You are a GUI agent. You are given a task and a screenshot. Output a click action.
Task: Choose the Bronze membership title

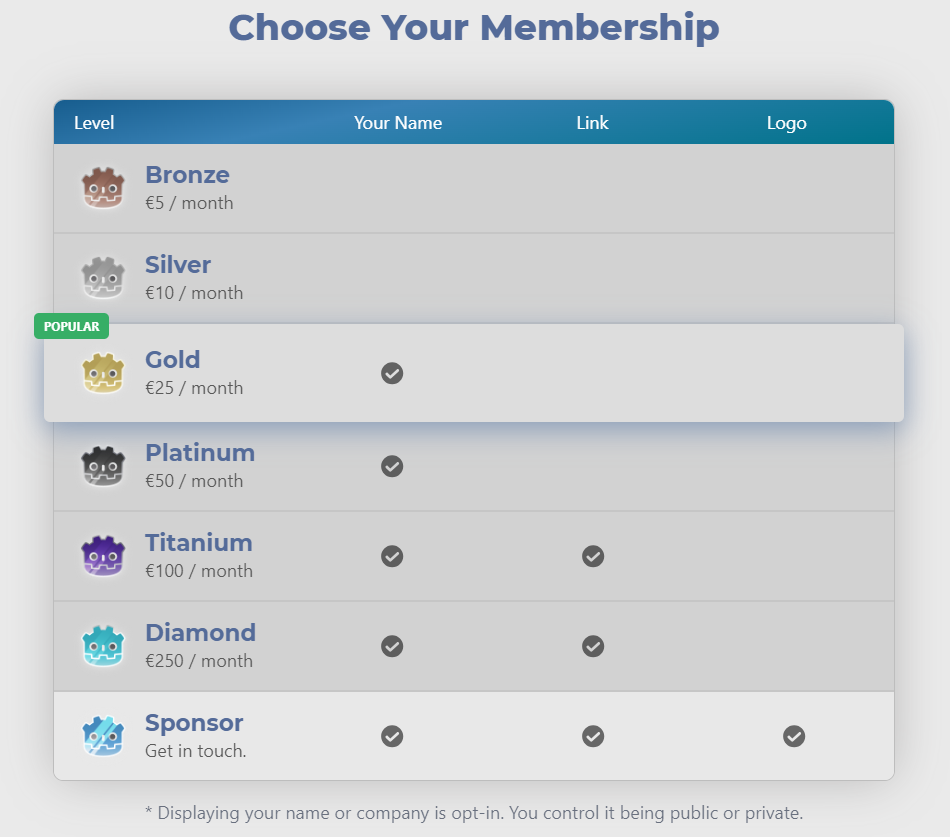187,175
